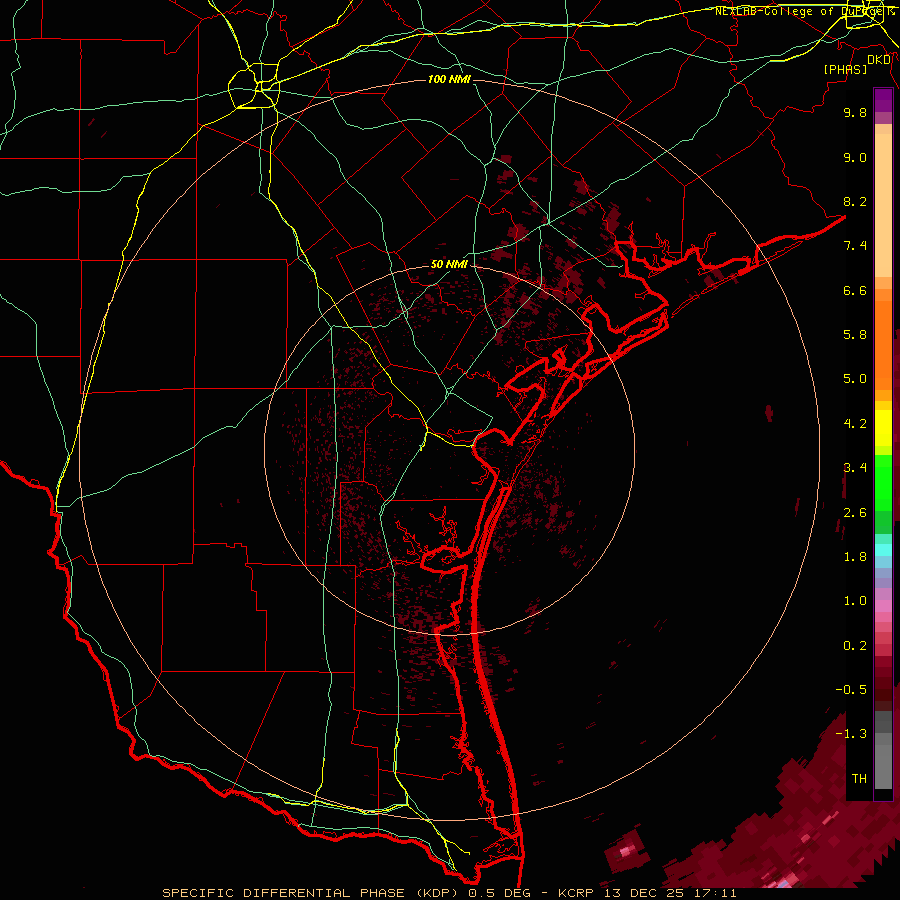Click the 1.8 scale value
This screenshot has width=900, height=900.
point(855,557)
